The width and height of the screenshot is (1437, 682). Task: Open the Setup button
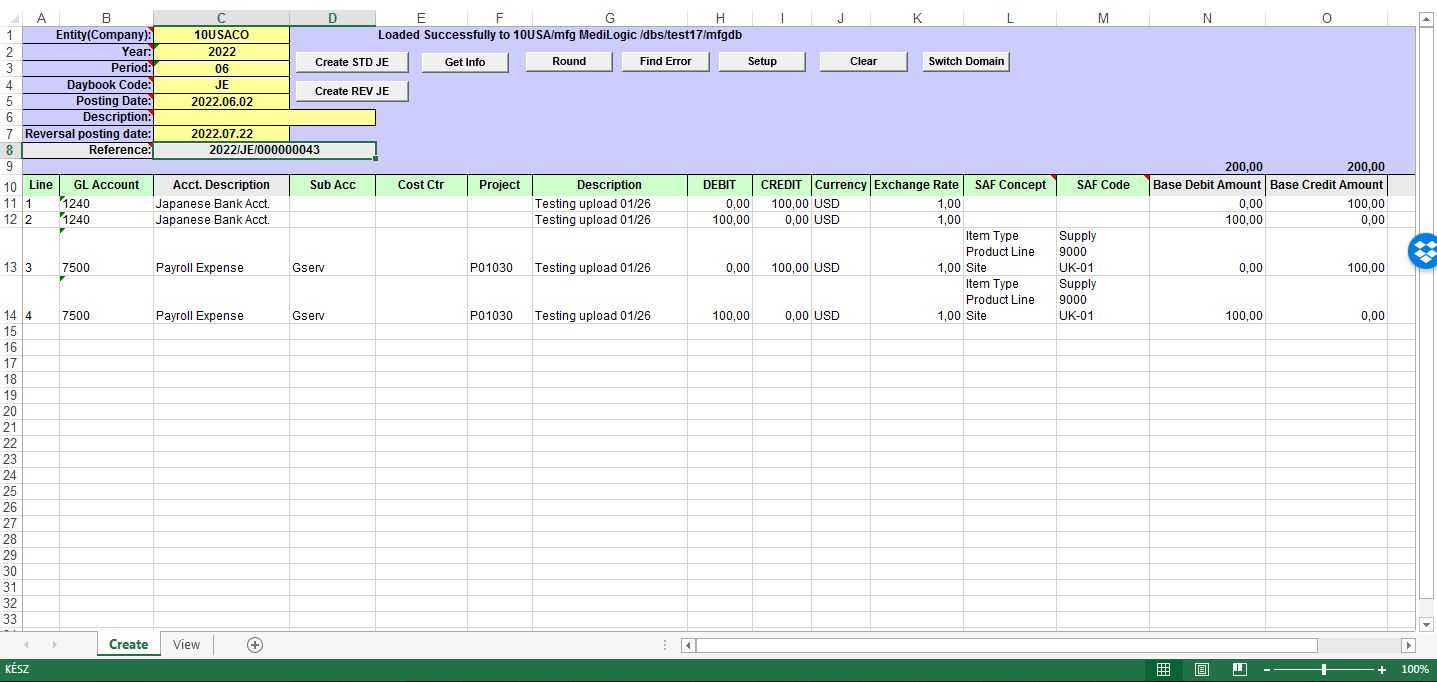[761, 61]
